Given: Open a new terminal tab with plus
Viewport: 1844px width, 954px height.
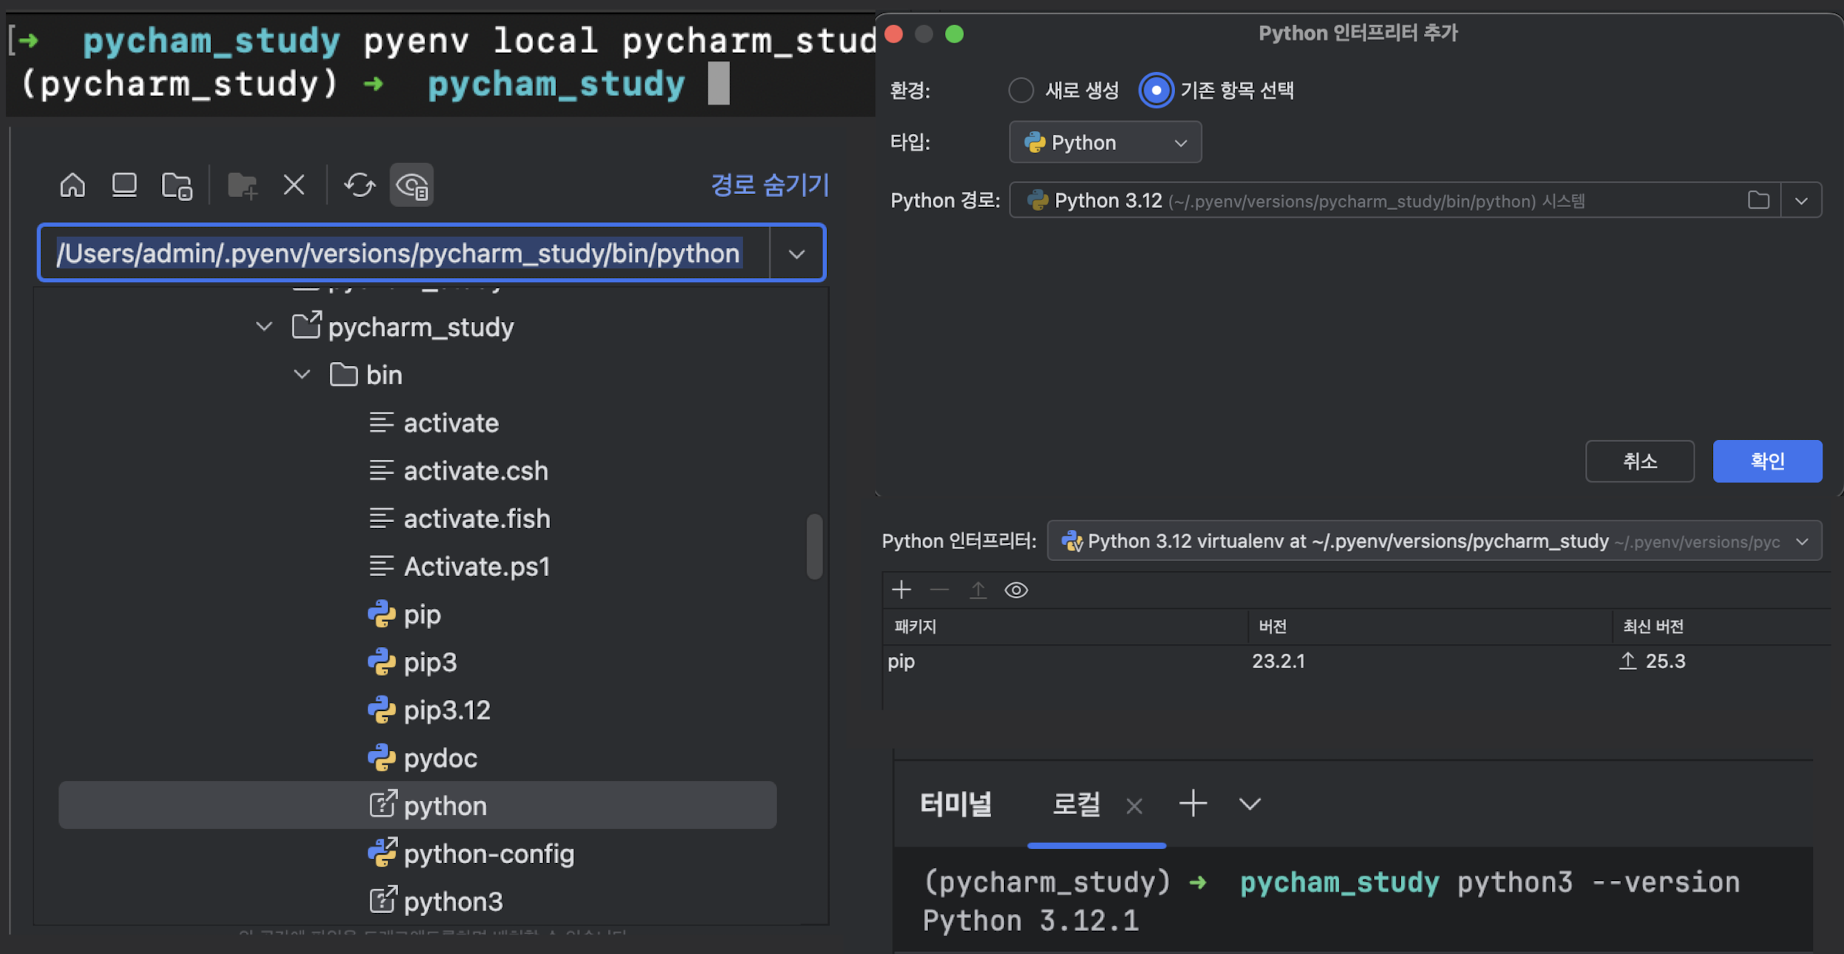Looking at the screenshot, I should click(x=1193, y=804).
